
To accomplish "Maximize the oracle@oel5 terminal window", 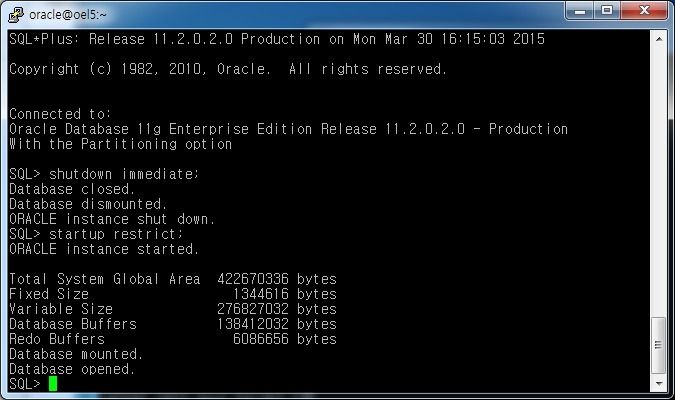I will click(607, 11).
